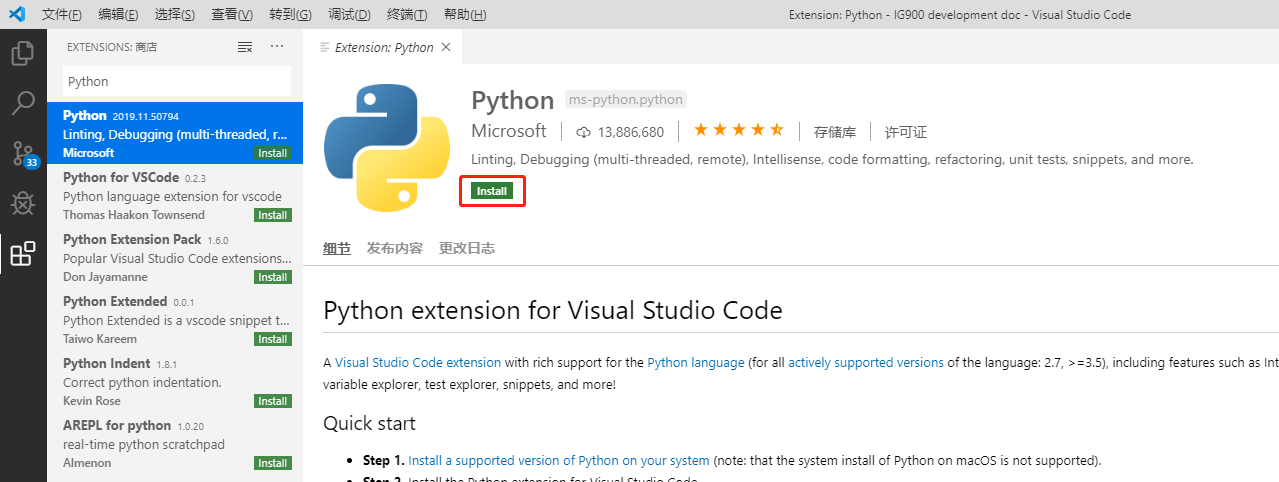This screenshot has height=482, width=1279.
Task: Open the Explorer view in activity bar
Action: 23,52
